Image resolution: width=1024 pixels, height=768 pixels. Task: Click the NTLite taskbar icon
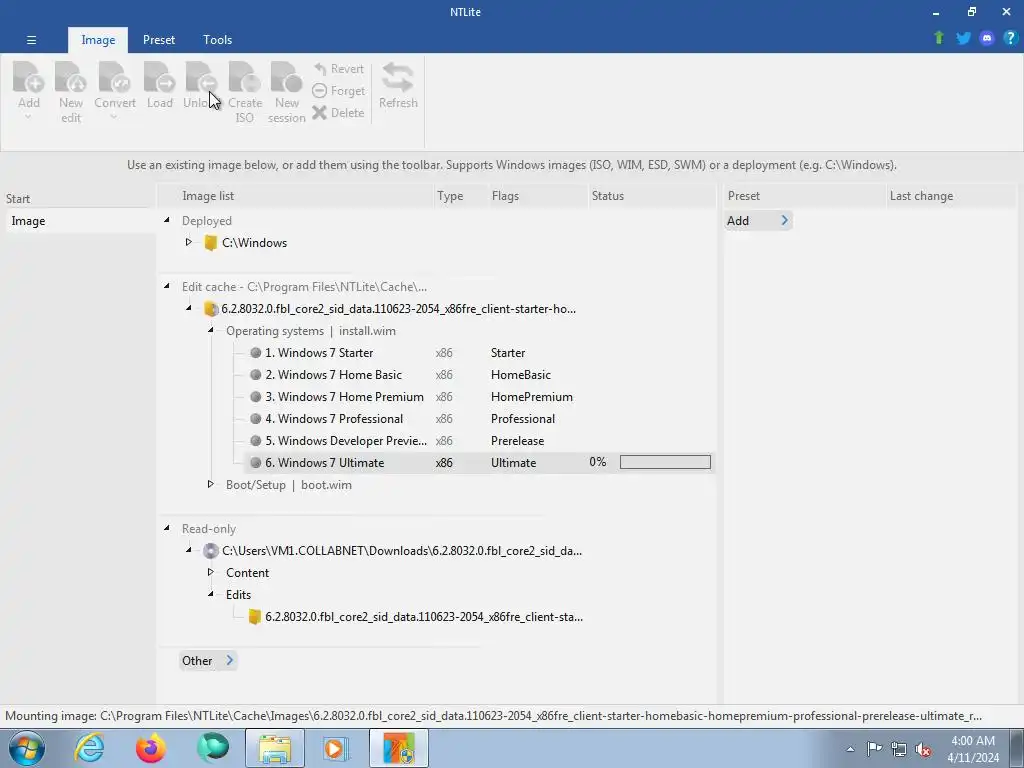399,748
